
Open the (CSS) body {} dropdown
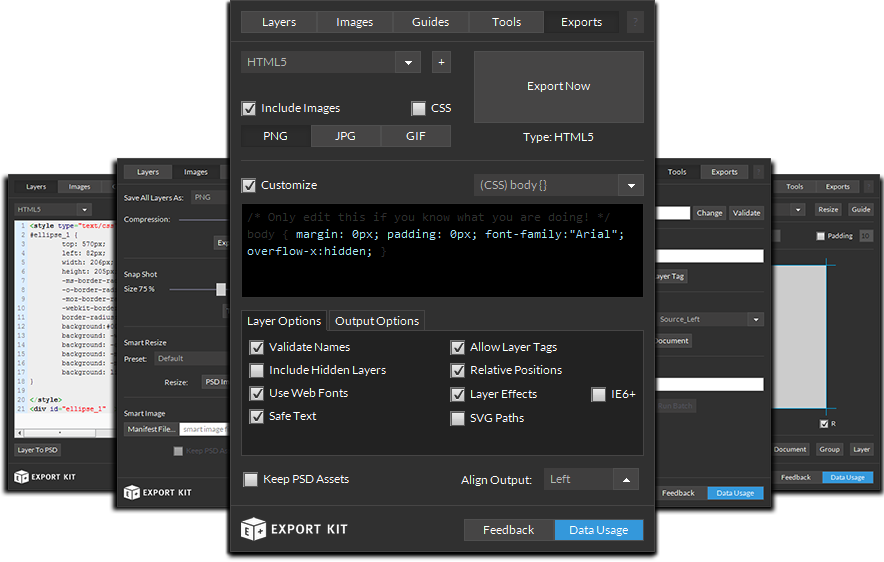(630, 185)
